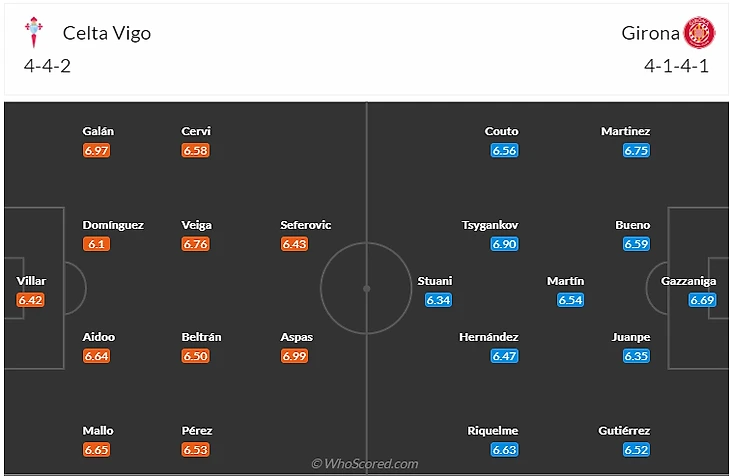730x476 pixels.
Task: Click Tsygankov's 6.90 rating badge
Action: pyautogui.click(x=504, y=244)
